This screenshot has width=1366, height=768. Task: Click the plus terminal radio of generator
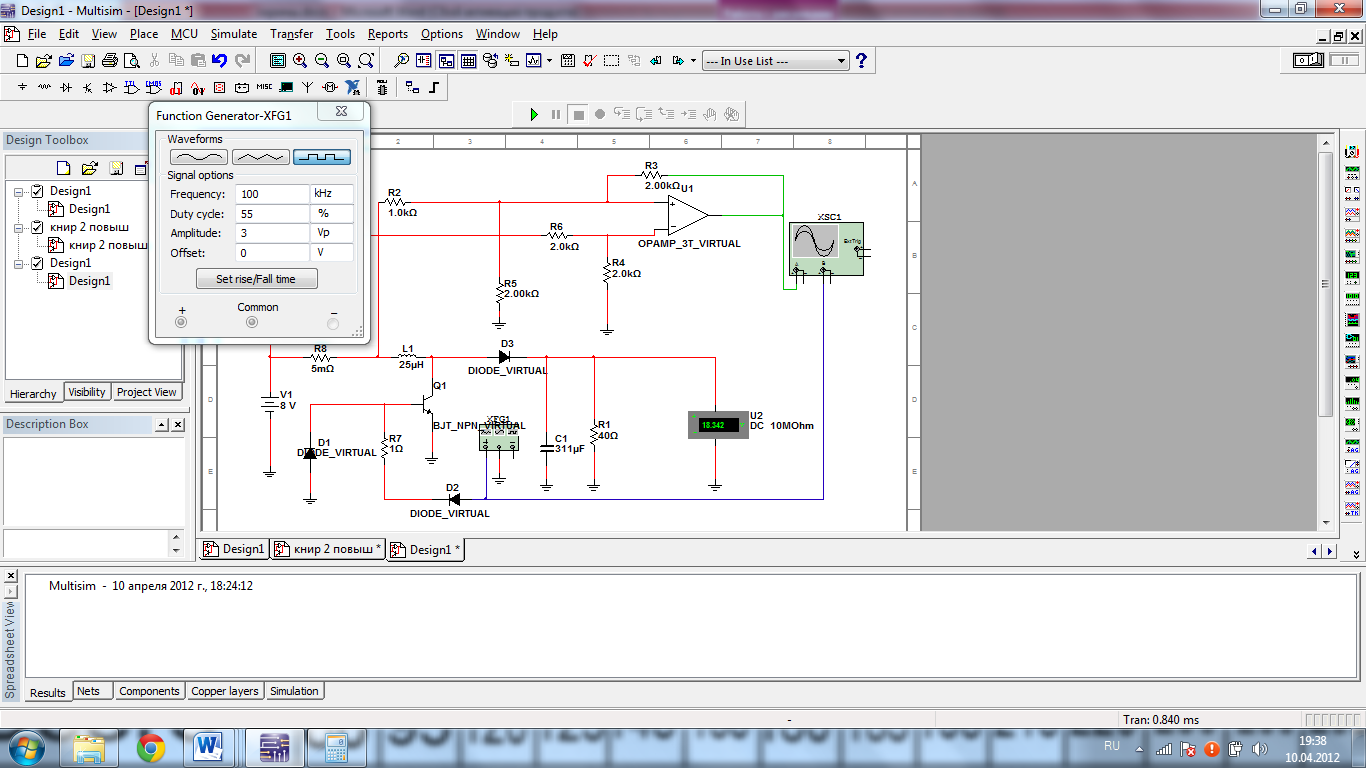(181, 322)
